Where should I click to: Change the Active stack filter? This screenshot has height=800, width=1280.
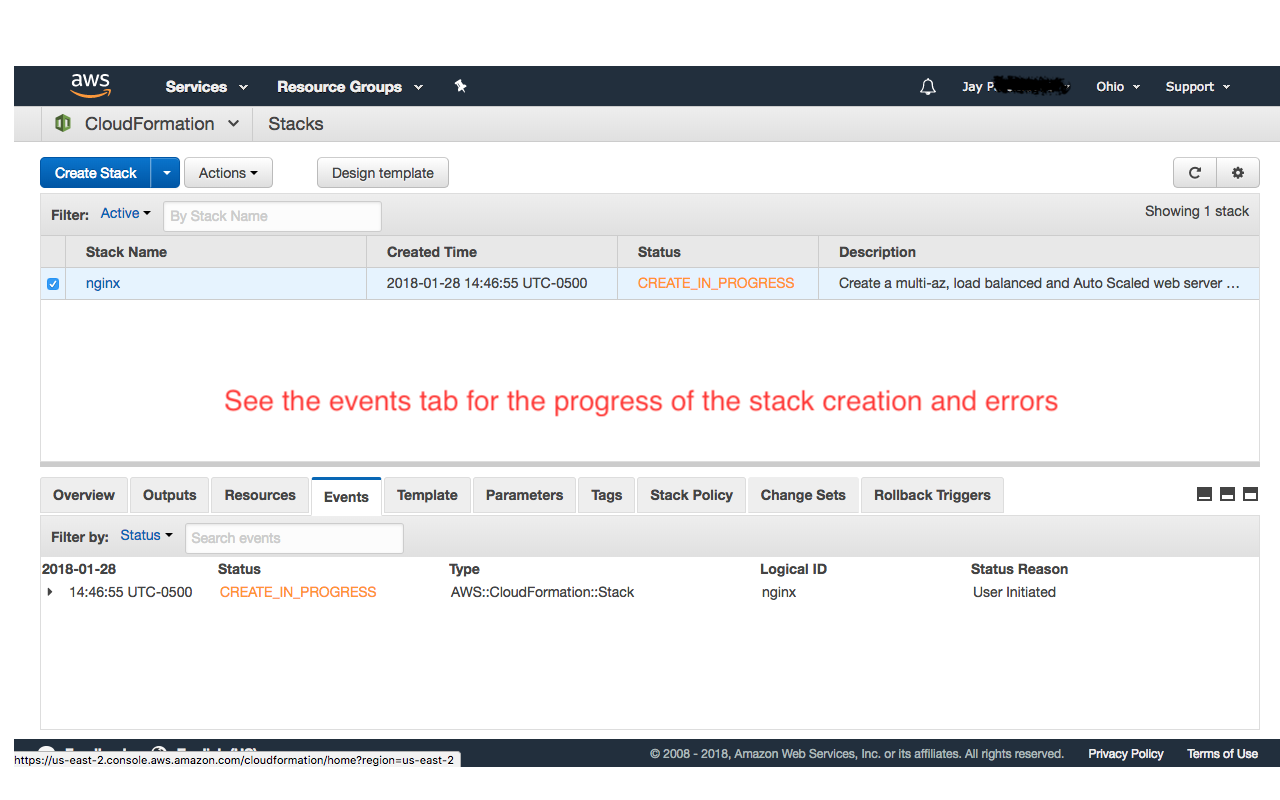click(x=126, y=214)
